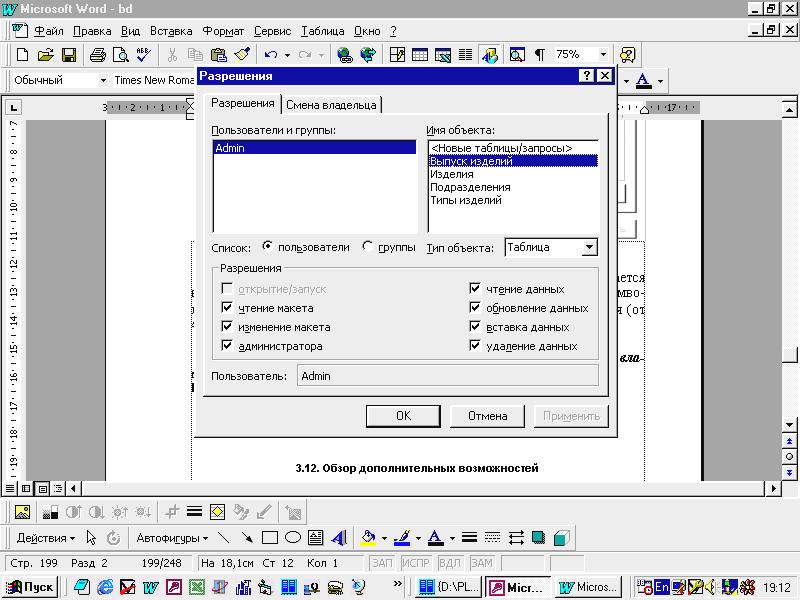Open the zoom 75% dropdown
This screenshot has height=600, width=800.
pos(603,55)
